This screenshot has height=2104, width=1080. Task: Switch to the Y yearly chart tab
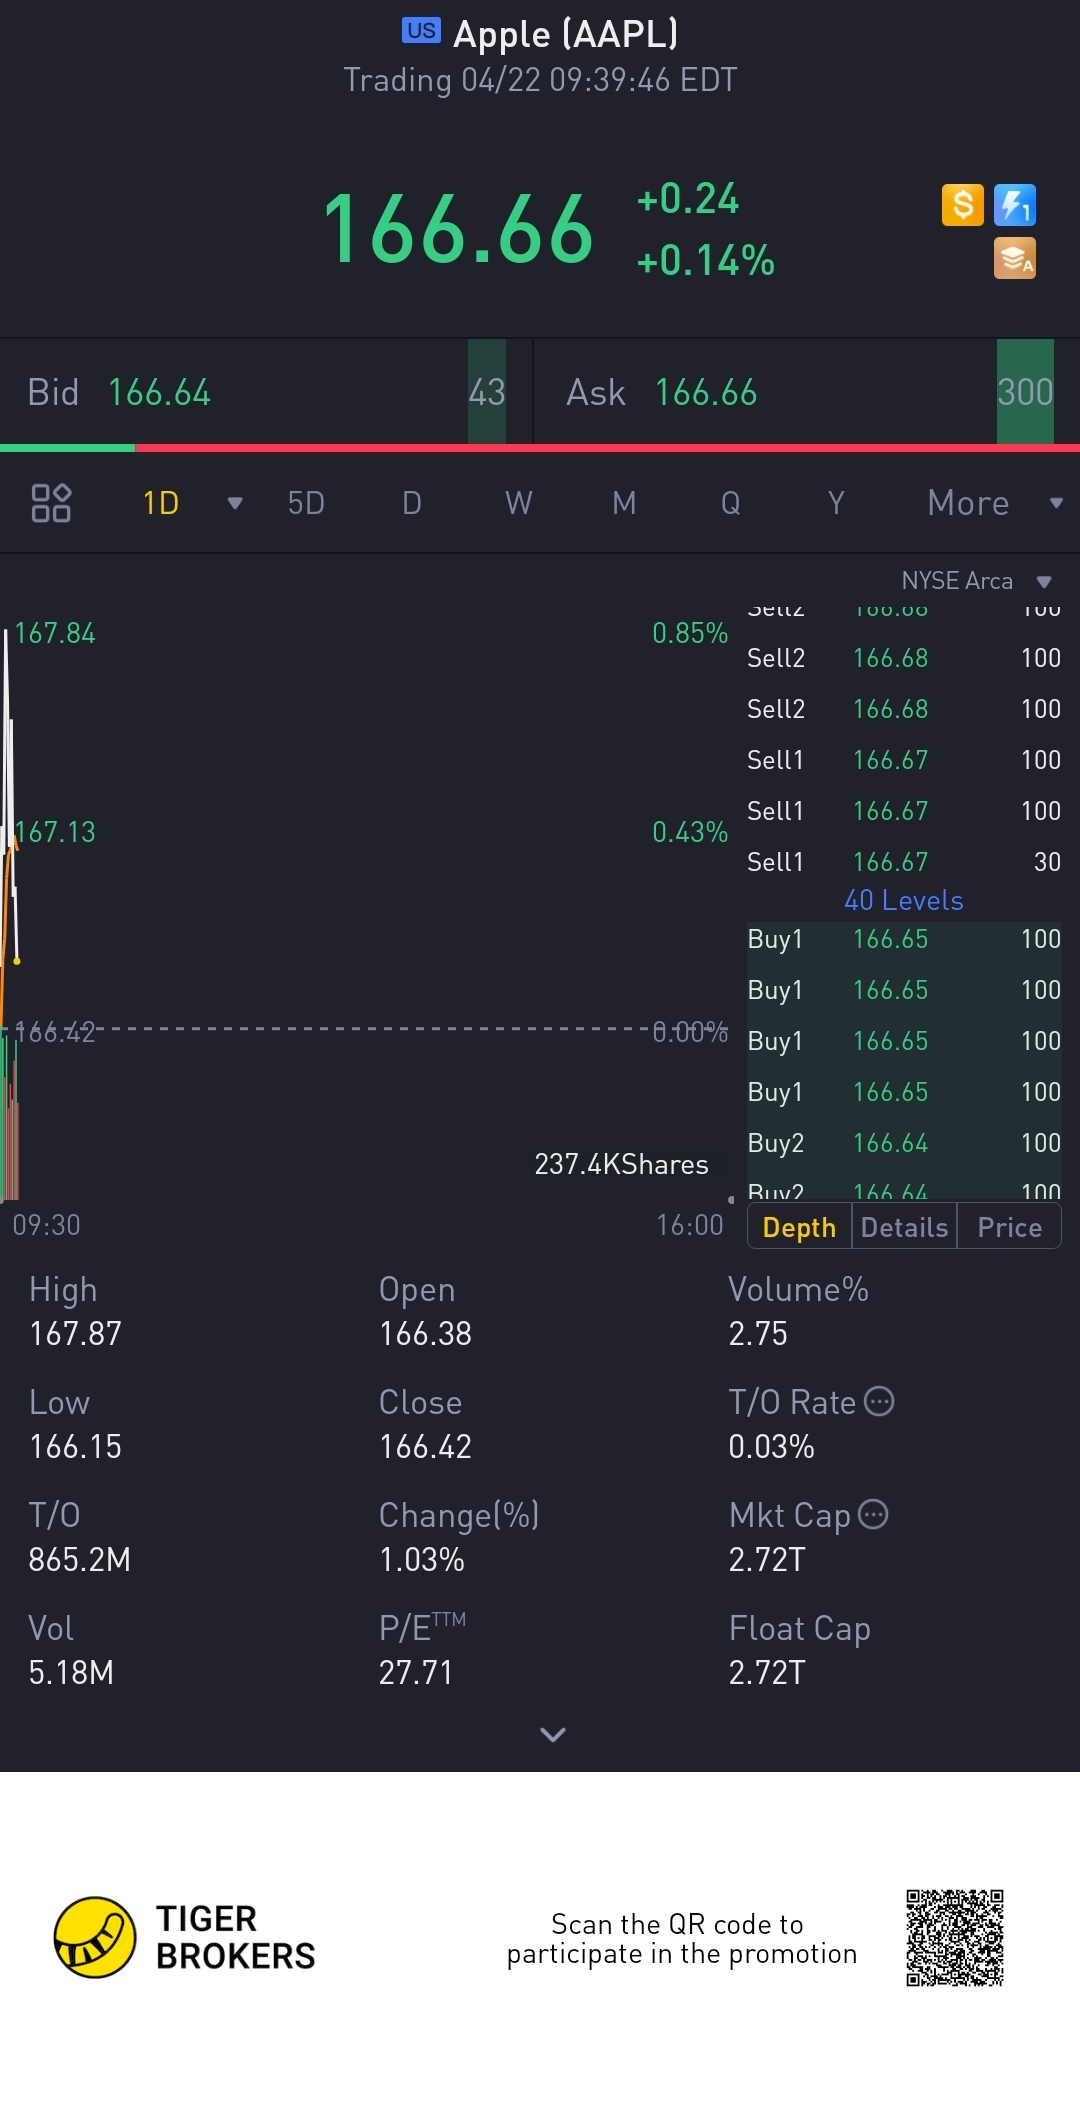837,503
